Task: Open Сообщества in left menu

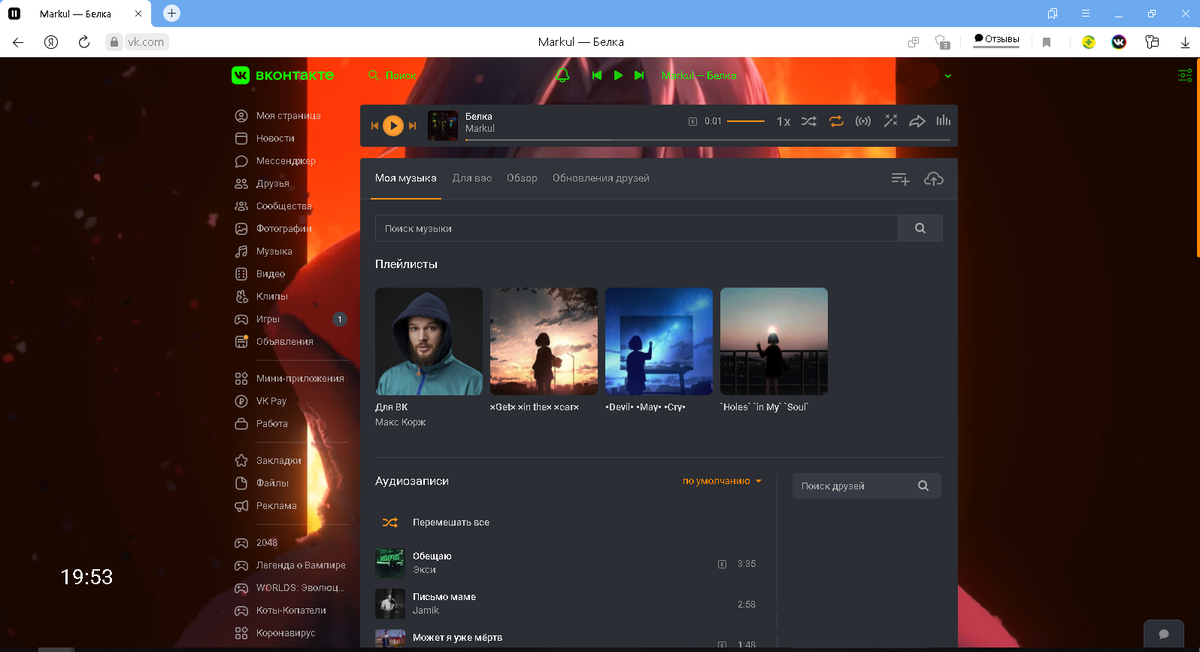Action: tap(272, 206)
